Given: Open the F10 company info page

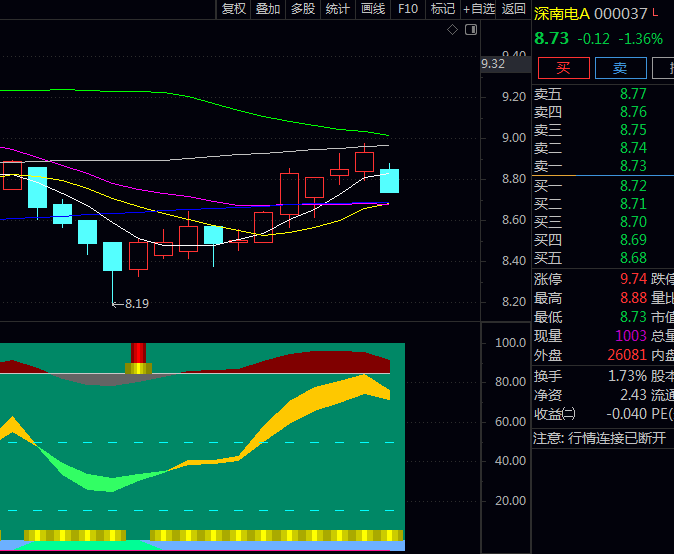Looking at the screenshot, I should (x=407, y=9).
